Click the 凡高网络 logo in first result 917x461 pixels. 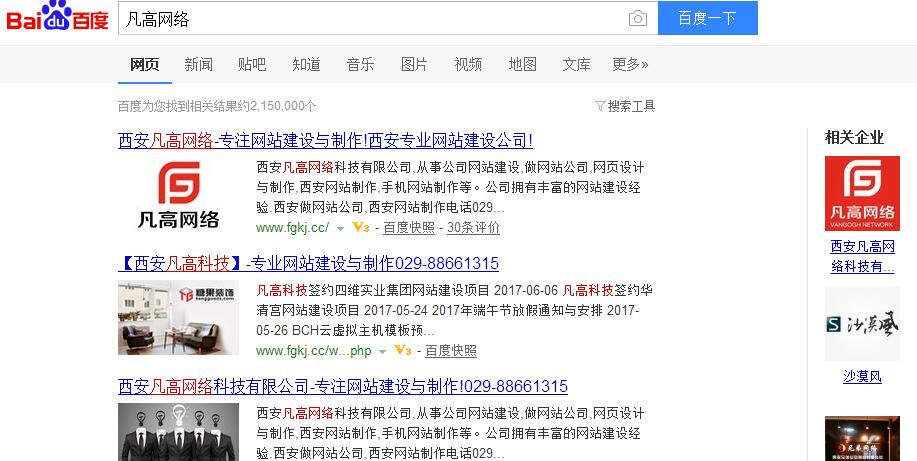(x=178, y=194)
